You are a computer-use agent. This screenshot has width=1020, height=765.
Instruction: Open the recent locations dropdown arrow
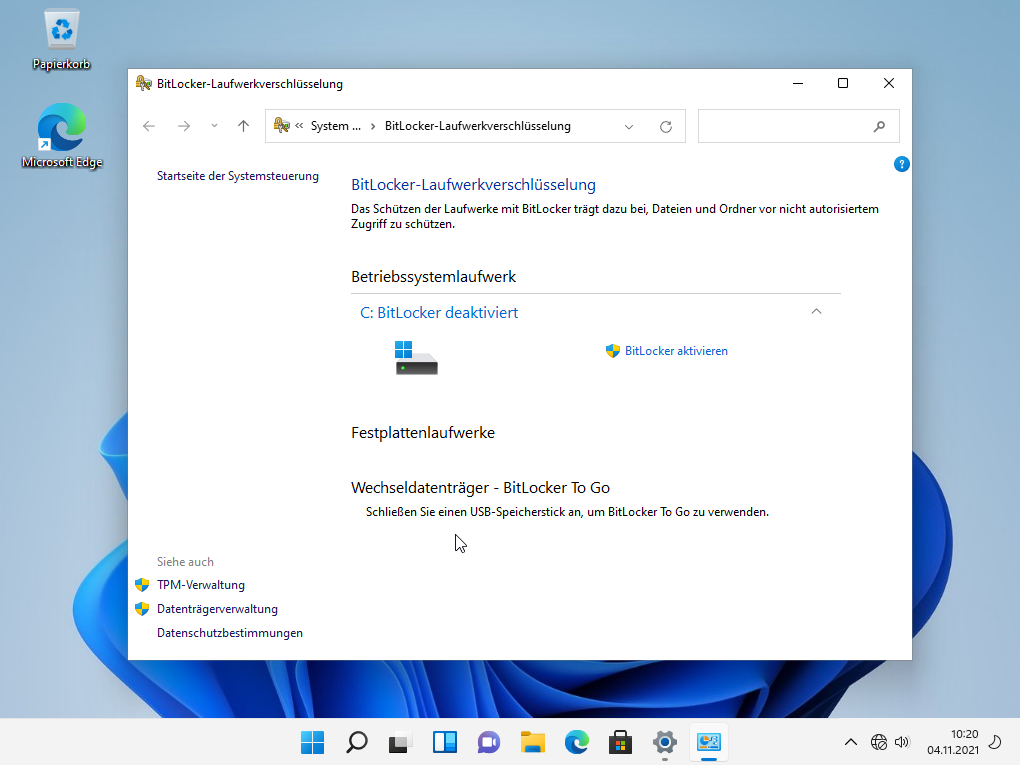214,126
